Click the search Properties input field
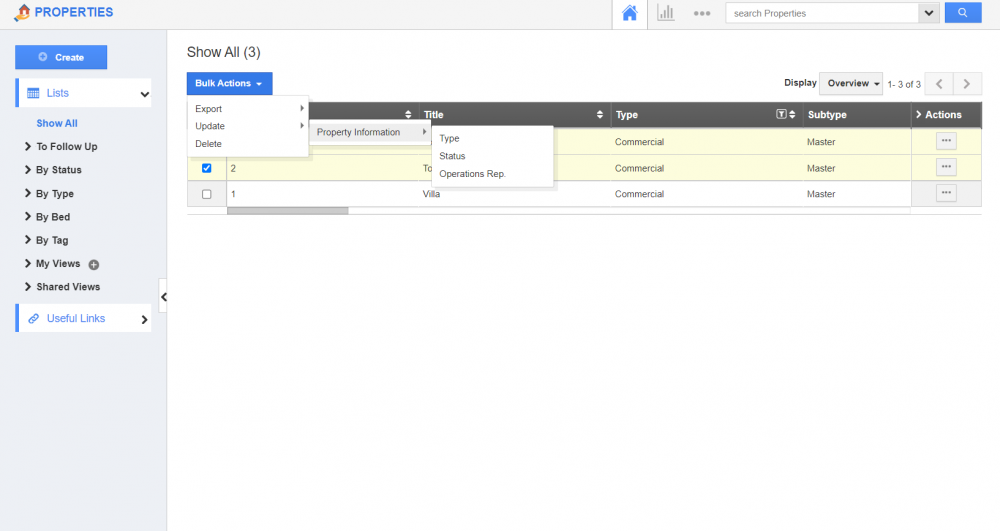1000x531 pixels. pyautogui.click(x=822, y=13)
